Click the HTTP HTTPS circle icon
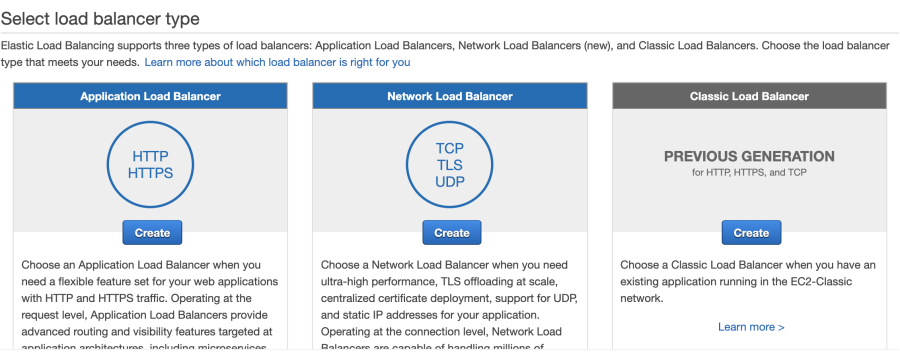Screen dimensions: 900x364 coord(150,165)
